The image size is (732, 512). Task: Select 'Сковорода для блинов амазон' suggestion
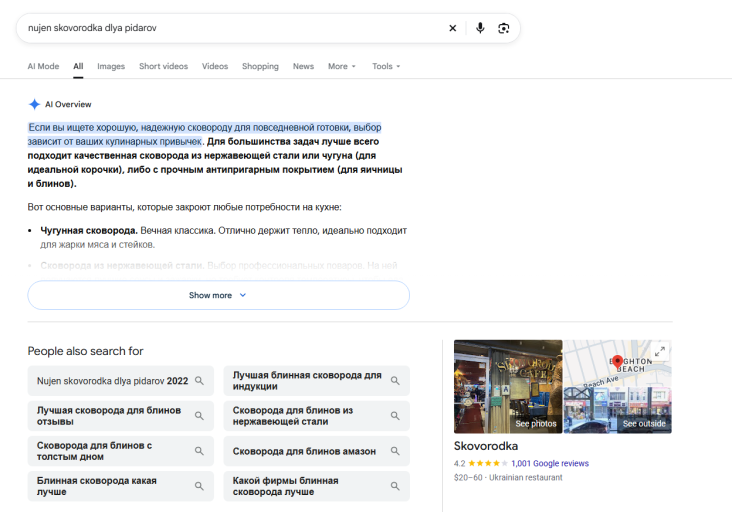317,451
